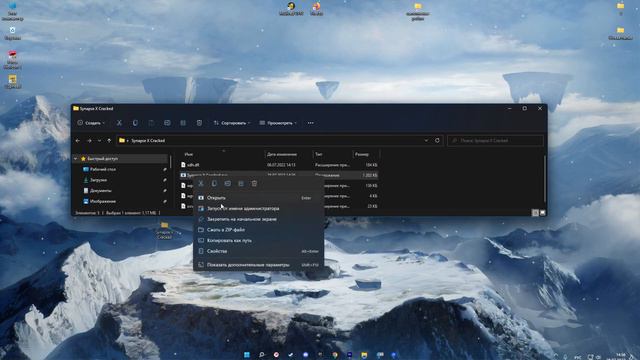
Task: Choose Показать дополнительные параметры
Action: tap(258, 265)
